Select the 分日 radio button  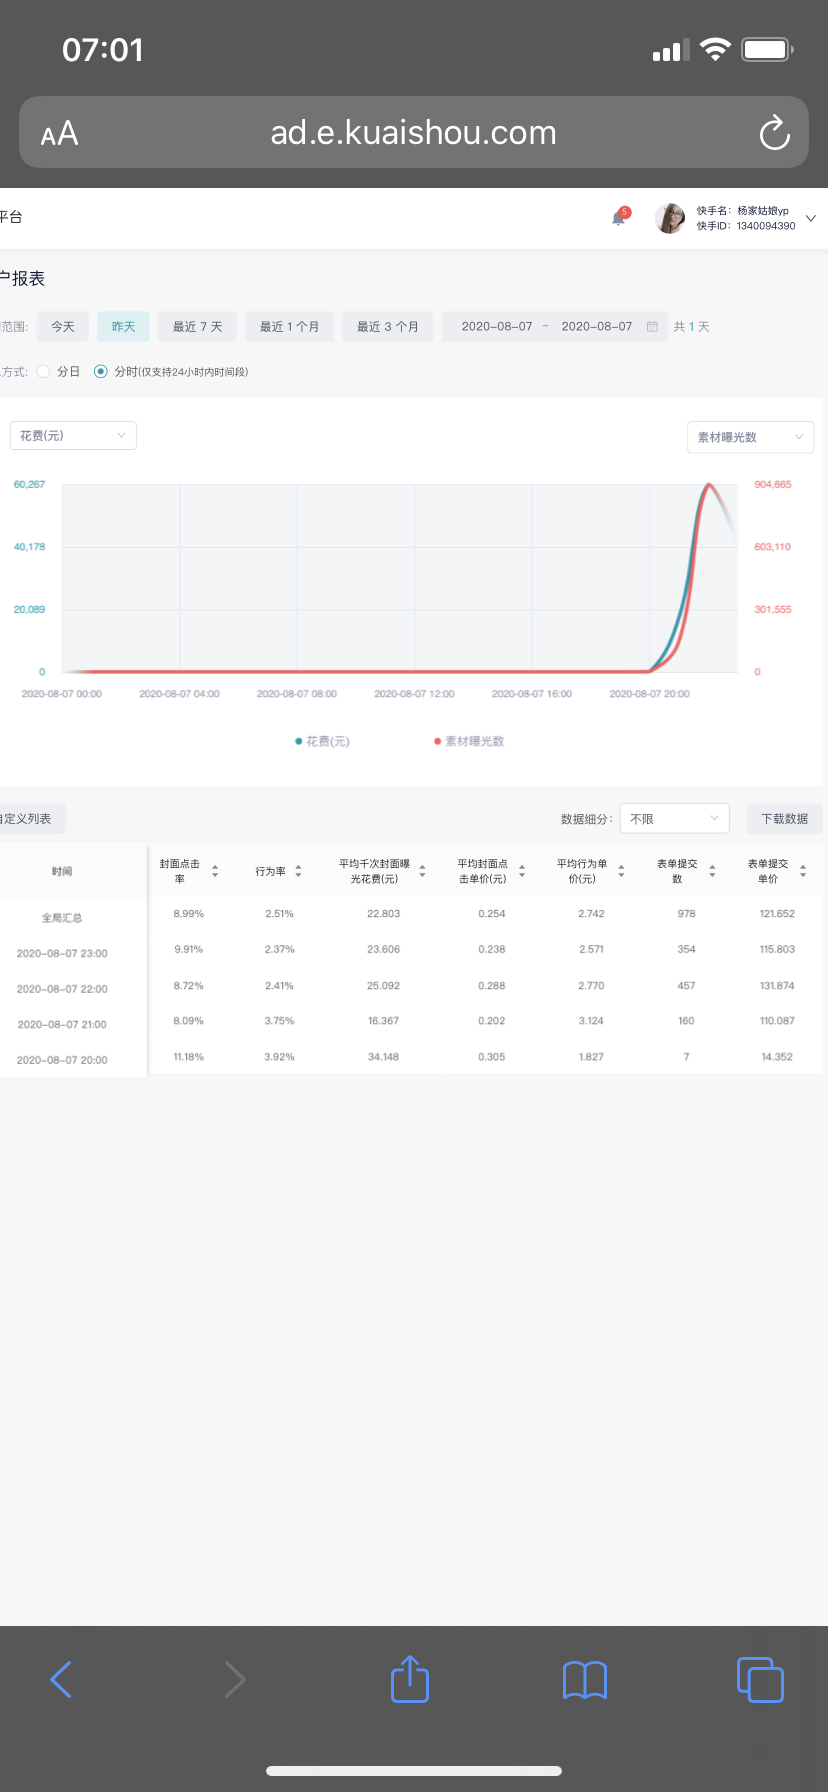point(44,372)
